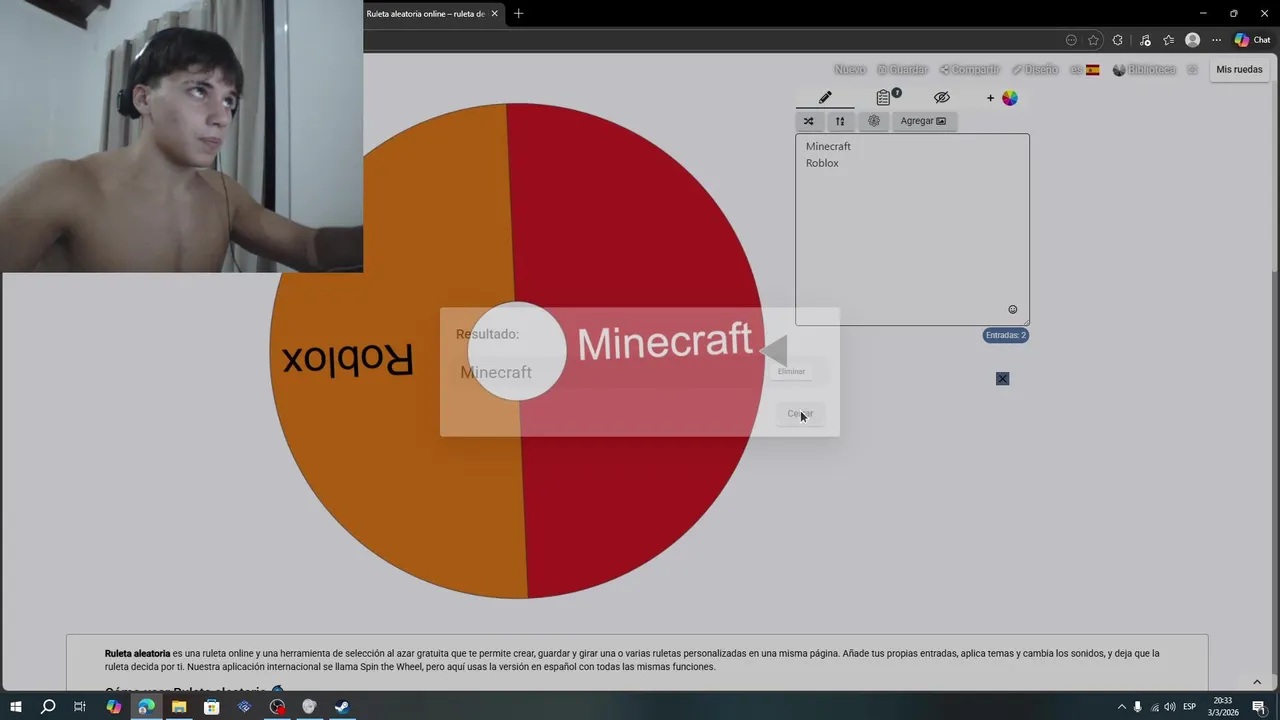Open Windows taskbar search
The width and height of the screenshot is (1280, 720).
point(48,707)
